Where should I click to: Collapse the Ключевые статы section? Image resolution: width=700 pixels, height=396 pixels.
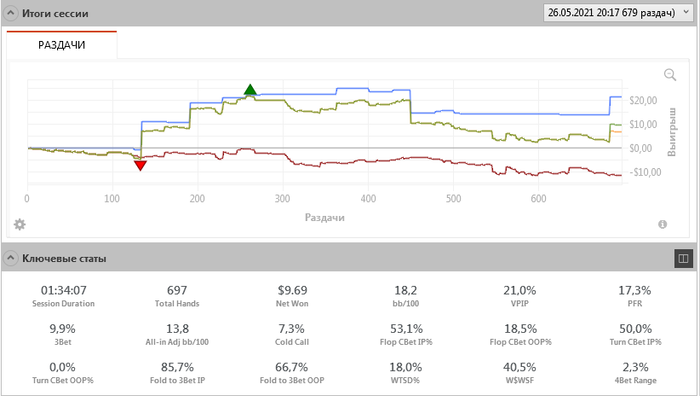(10, 258)
